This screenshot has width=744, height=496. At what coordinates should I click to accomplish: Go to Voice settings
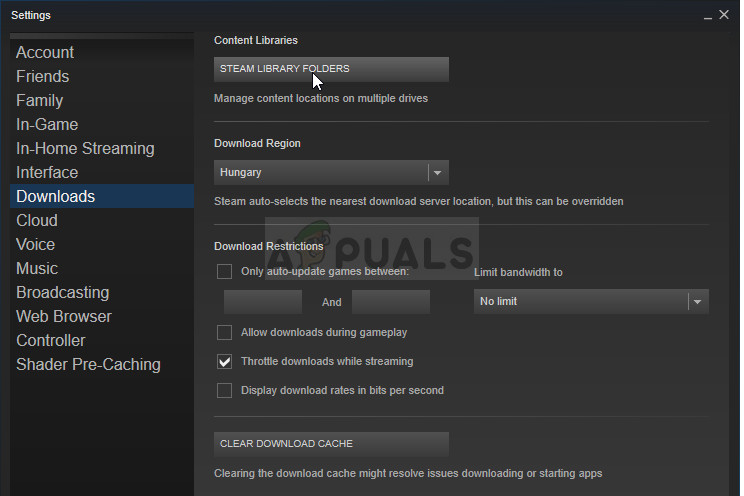(x=35, y=244)
